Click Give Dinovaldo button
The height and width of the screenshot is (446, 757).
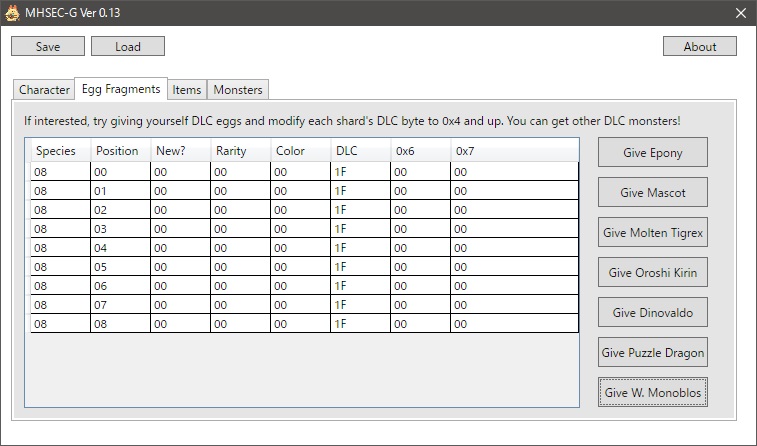click(x=653, y=313)
